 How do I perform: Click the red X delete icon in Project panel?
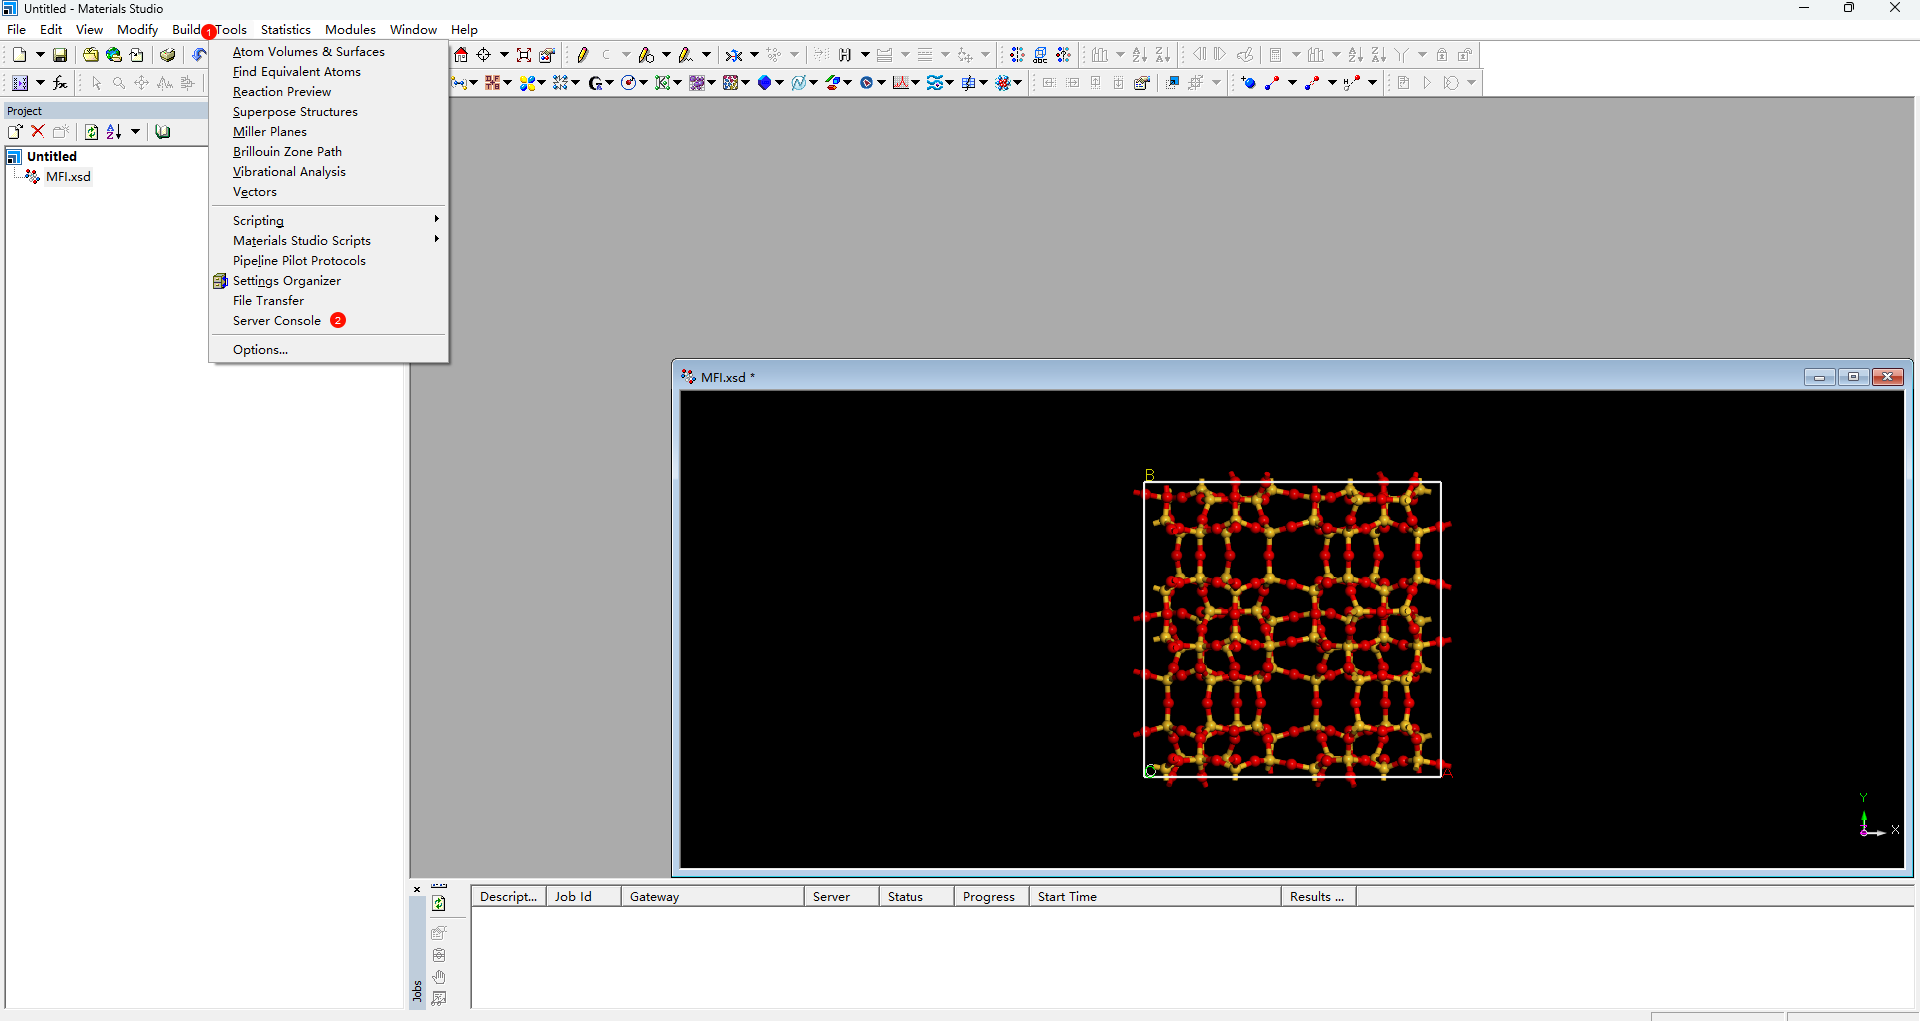point(38,131)
